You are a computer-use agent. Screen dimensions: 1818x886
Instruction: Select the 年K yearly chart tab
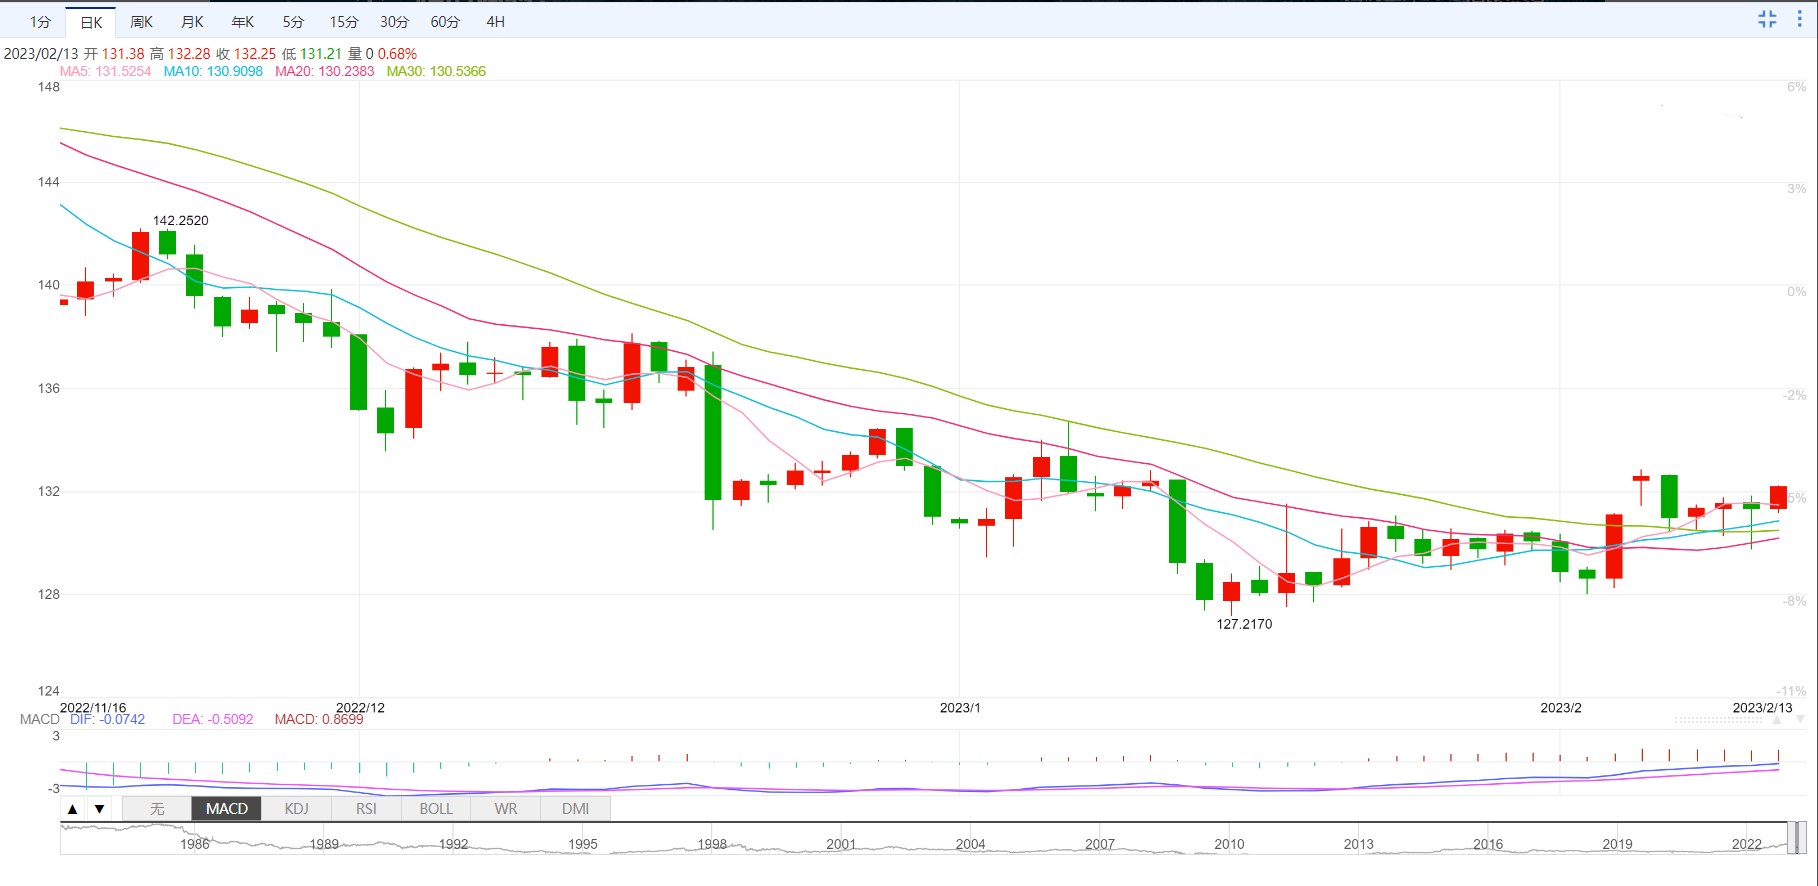tap(243, 22)
